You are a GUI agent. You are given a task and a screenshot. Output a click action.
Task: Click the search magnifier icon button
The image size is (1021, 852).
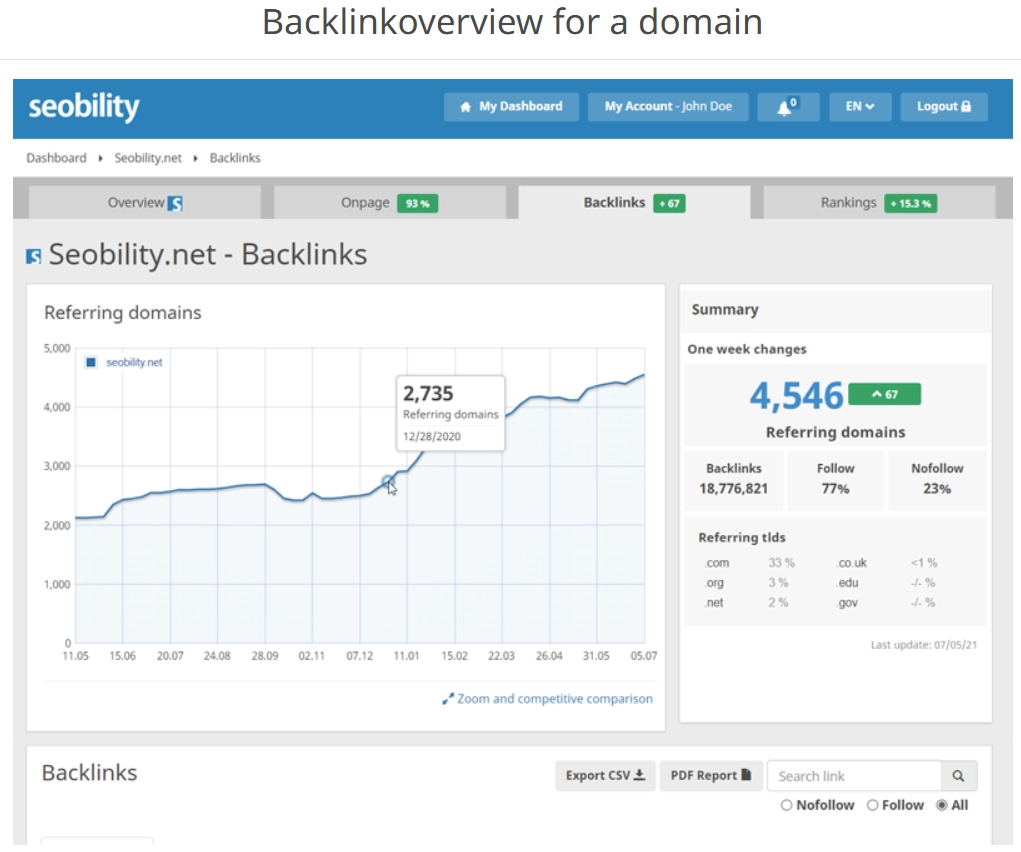coord(958,776)
